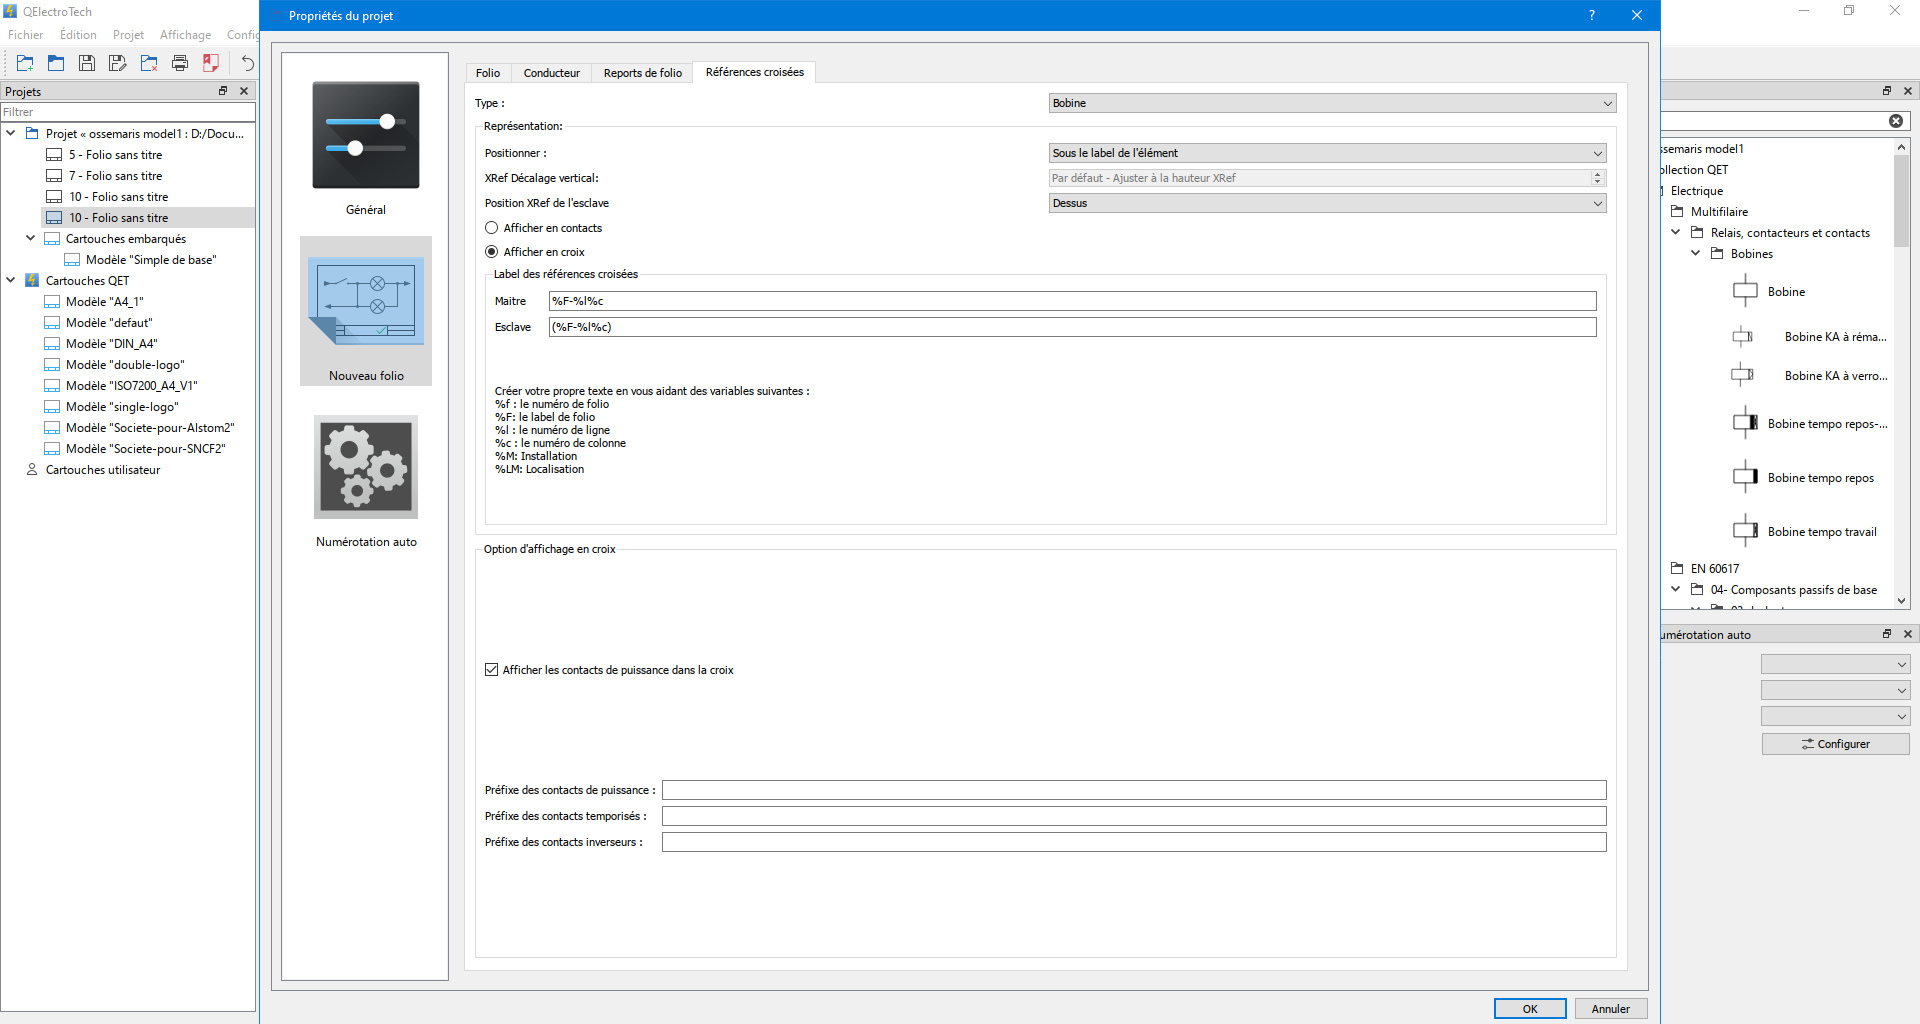The image size is (1920, 1024).
Task: Open the Type dropdown set to Bobine
Action: point(1332,103)
